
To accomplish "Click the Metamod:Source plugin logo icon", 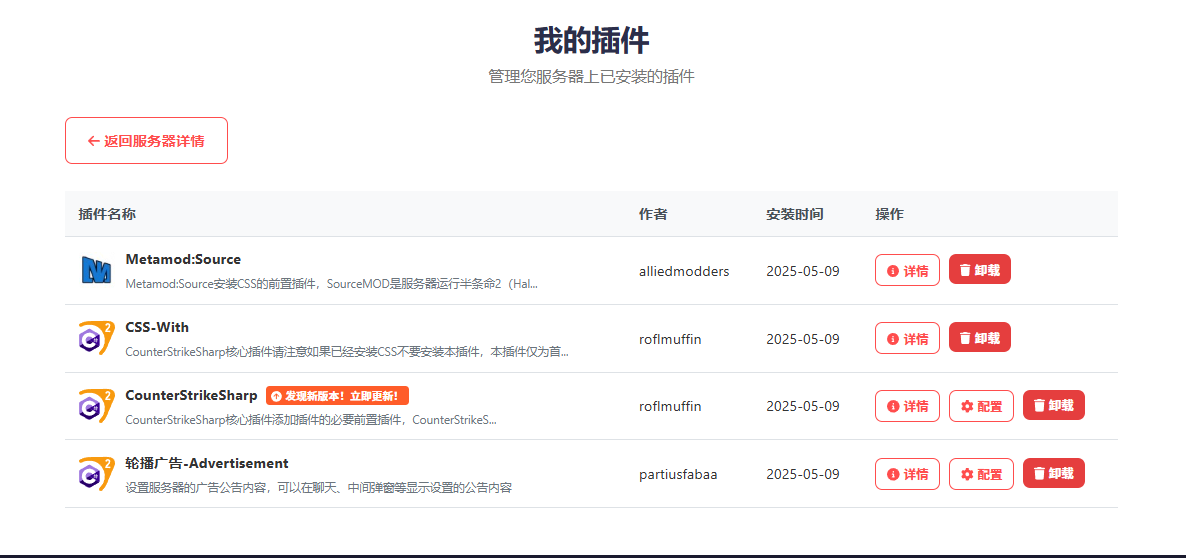I will 96,271.
